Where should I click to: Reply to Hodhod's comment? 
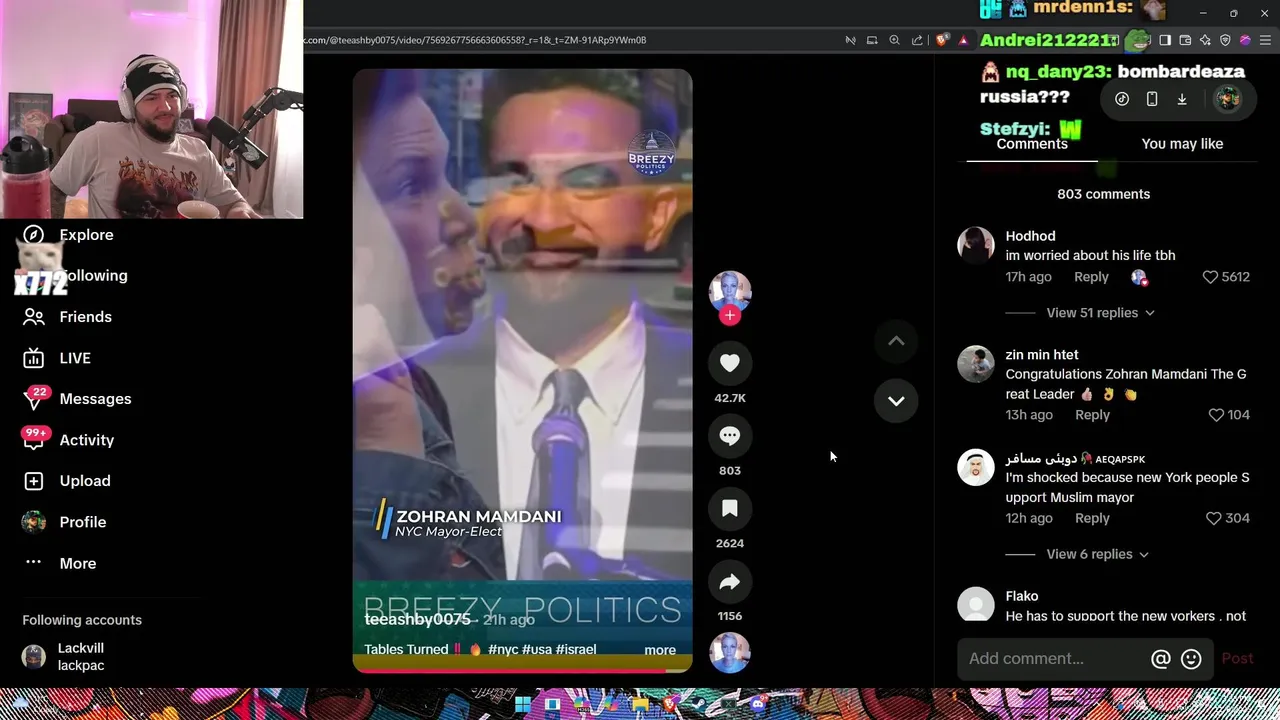pos(1091,277)
